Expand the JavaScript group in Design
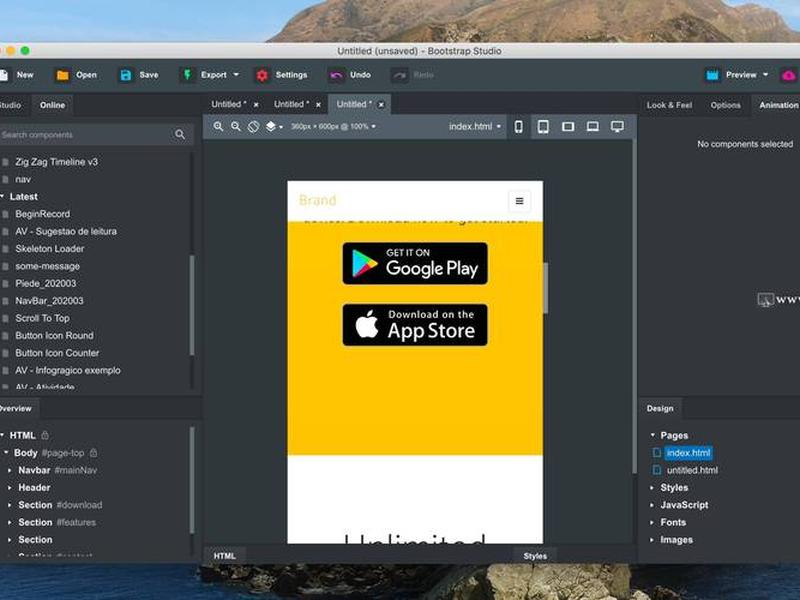 [652, 505]
